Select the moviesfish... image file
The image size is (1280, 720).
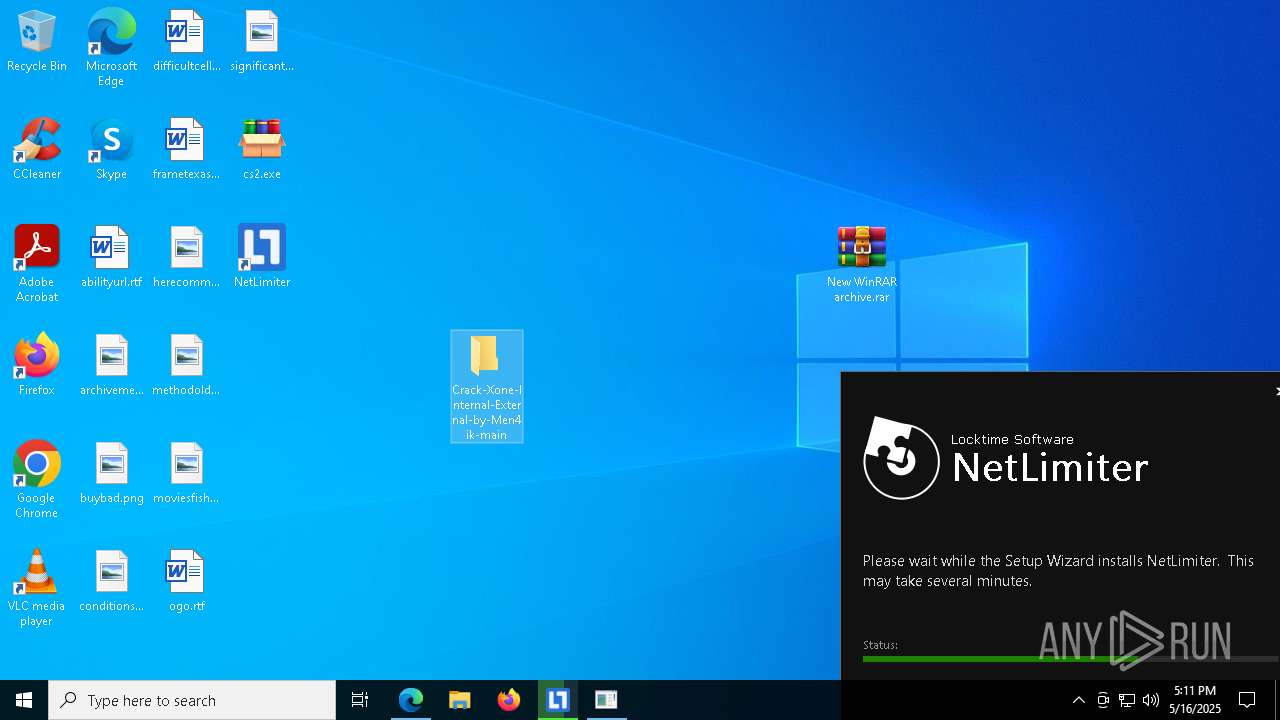pos(186,474)
